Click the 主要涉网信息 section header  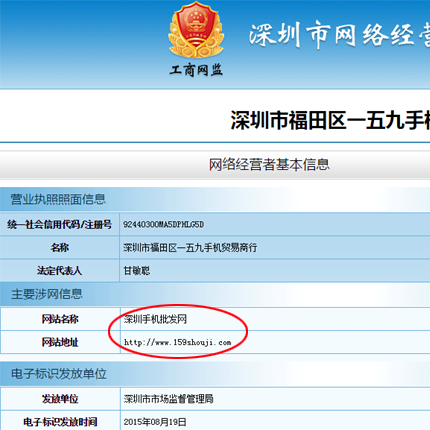[47, 294]
